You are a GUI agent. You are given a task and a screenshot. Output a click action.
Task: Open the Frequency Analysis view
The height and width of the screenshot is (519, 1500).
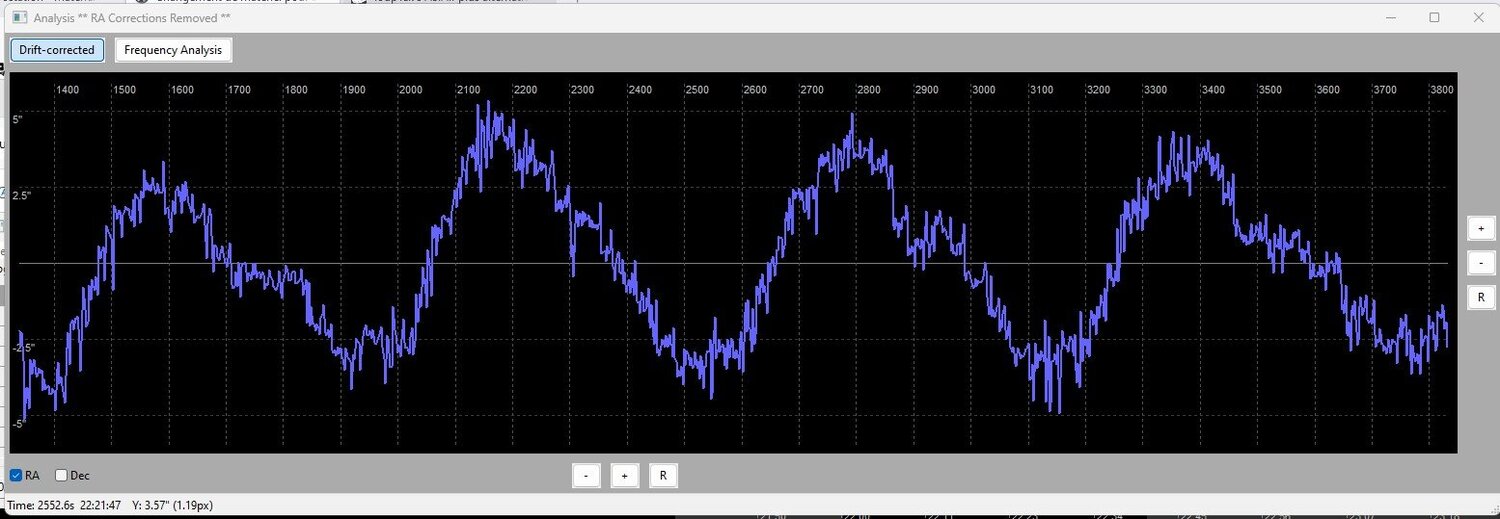(174, 50)
